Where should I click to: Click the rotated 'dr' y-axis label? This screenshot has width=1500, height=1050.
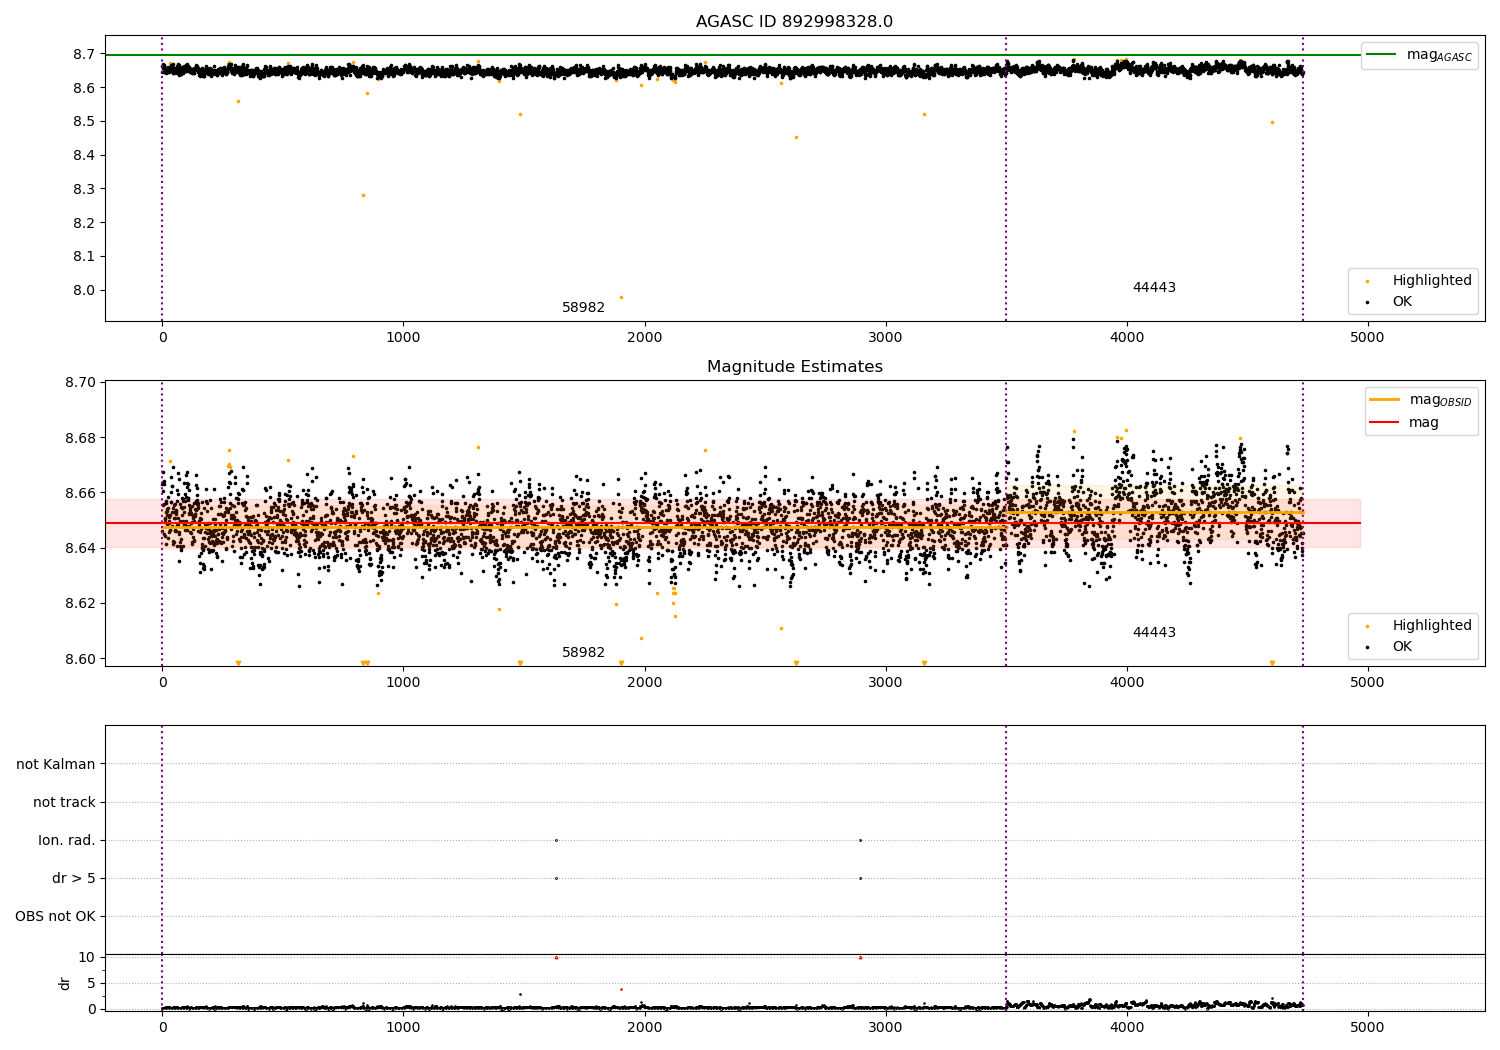tap(65, 983)
